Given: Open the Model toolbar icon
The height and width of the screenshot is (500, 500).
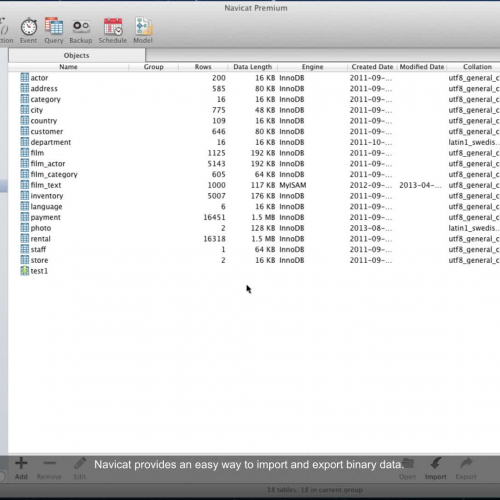Looking at the screenshot, I should click(x=143, y=31).
